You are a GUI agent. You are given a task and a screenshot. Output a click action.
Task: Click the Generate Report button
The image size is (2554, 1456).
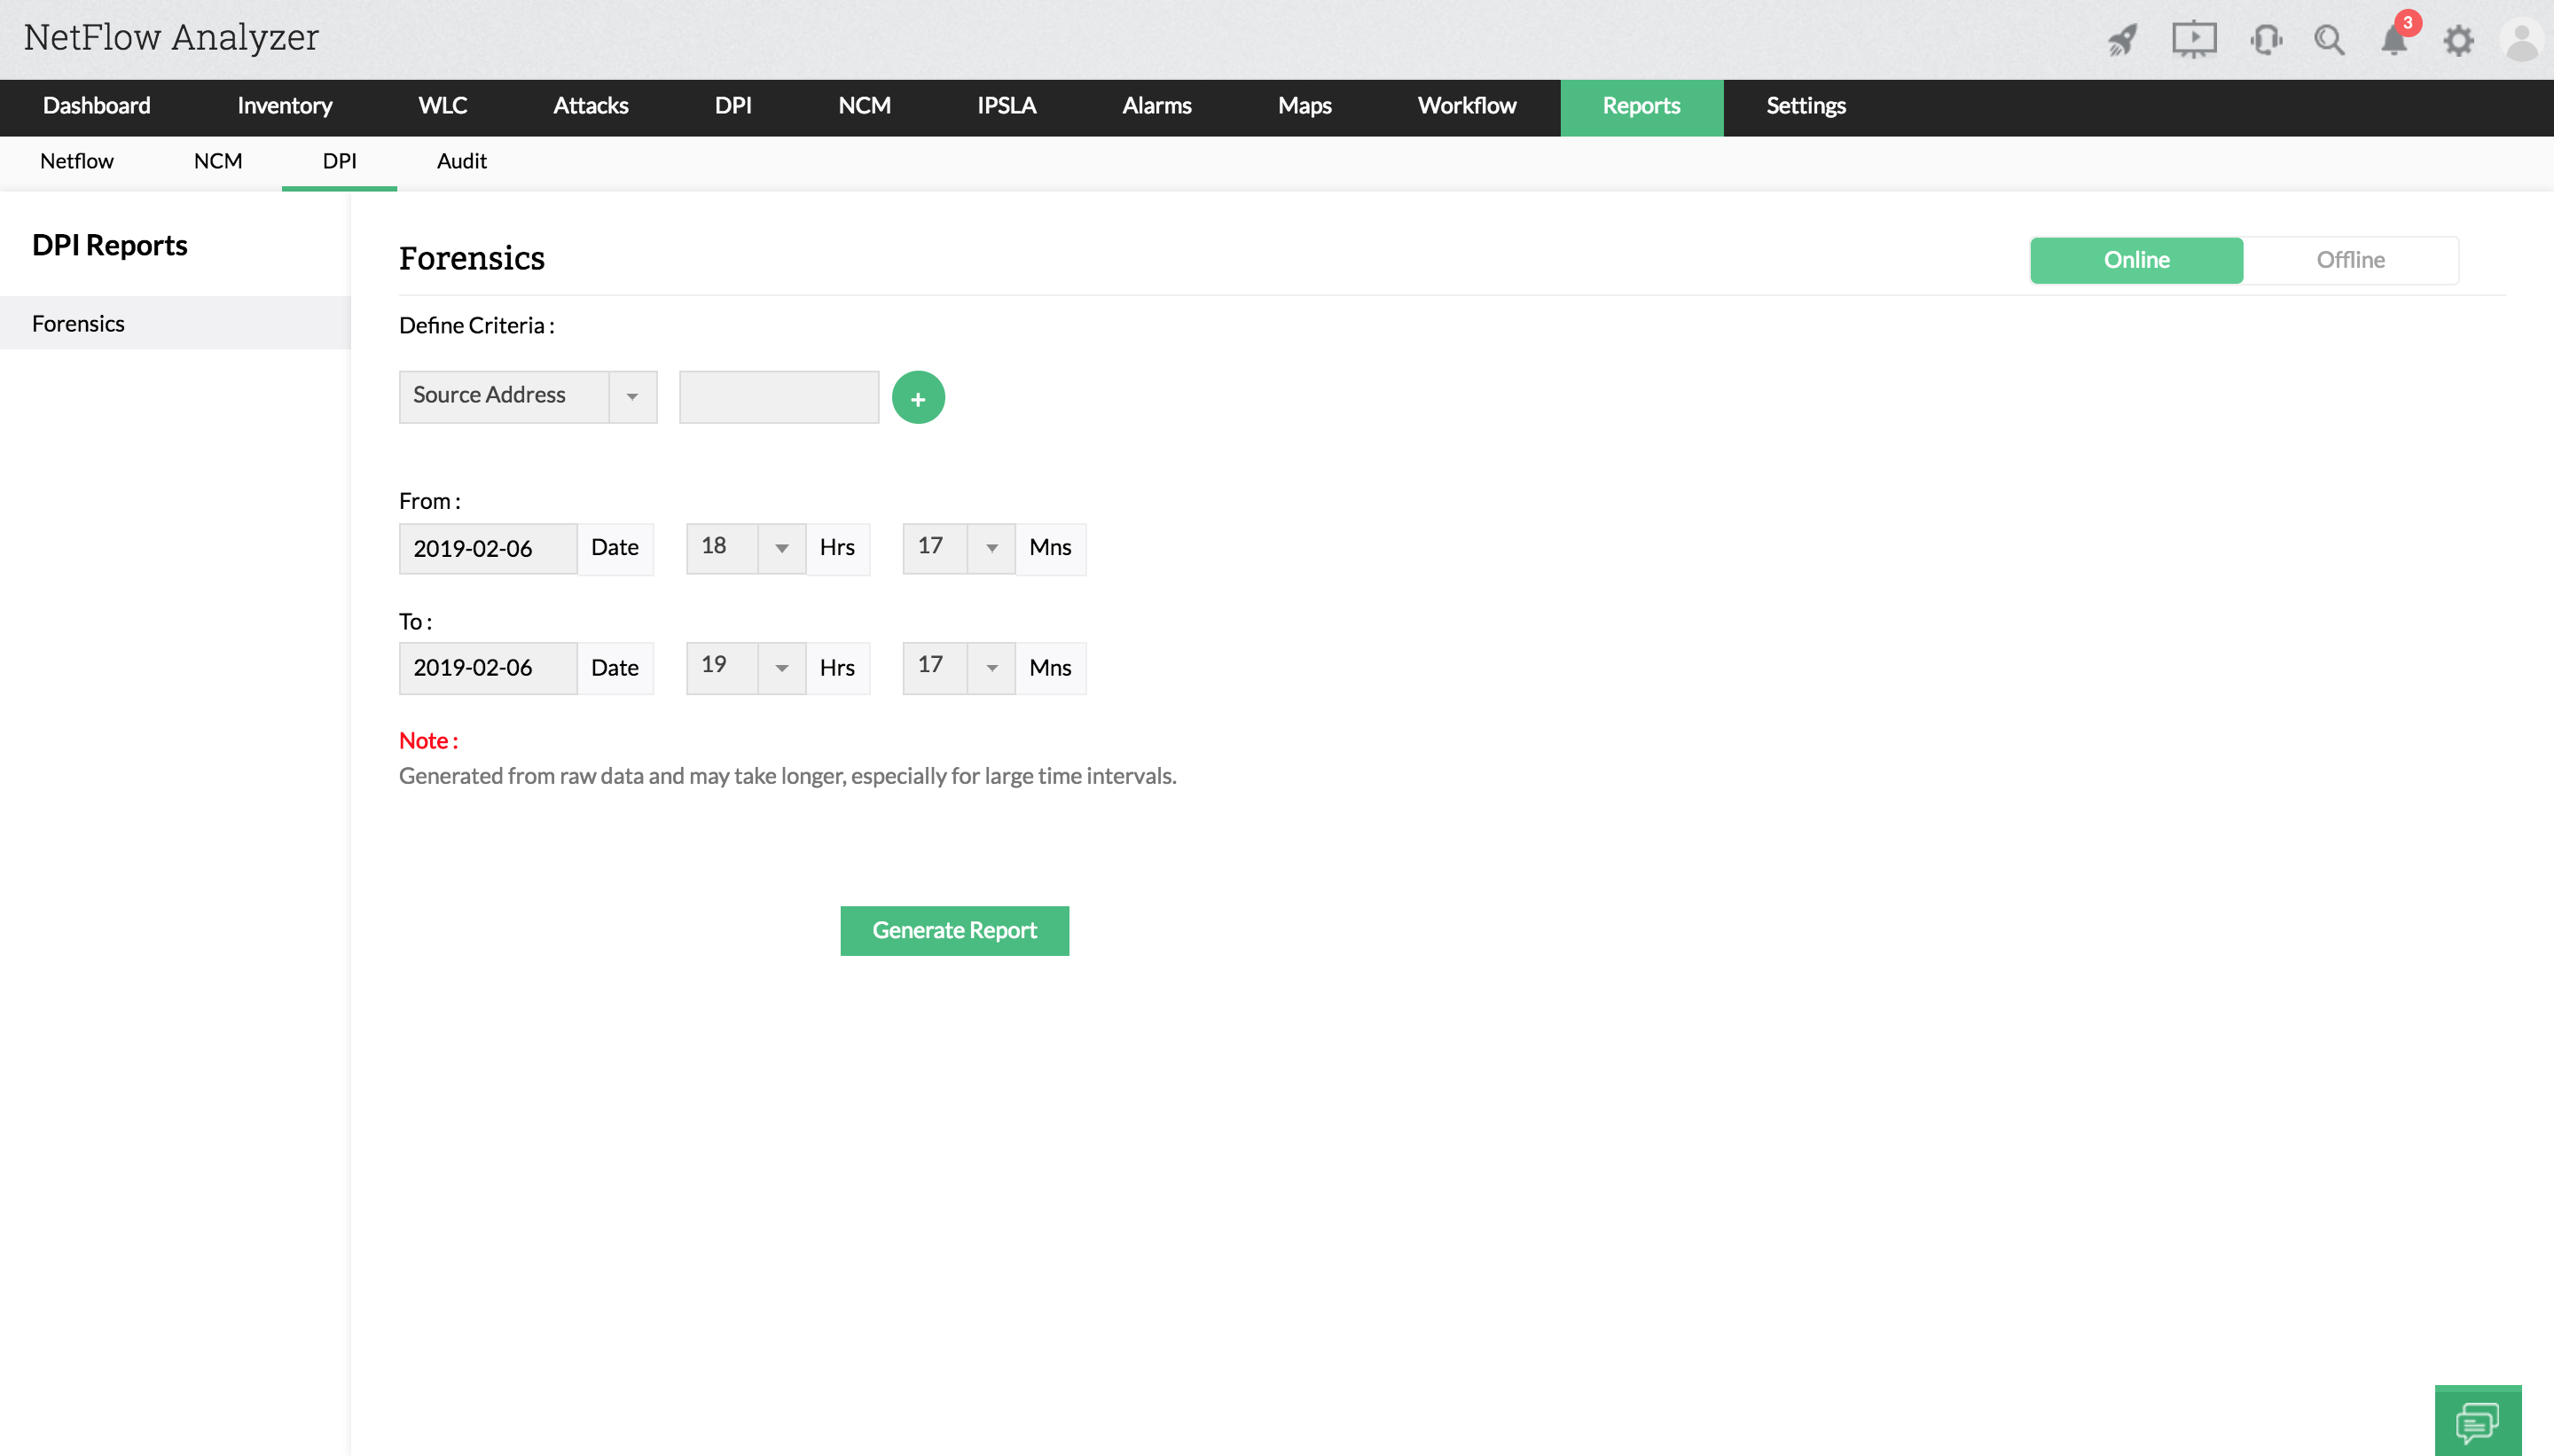coord(954,930)
